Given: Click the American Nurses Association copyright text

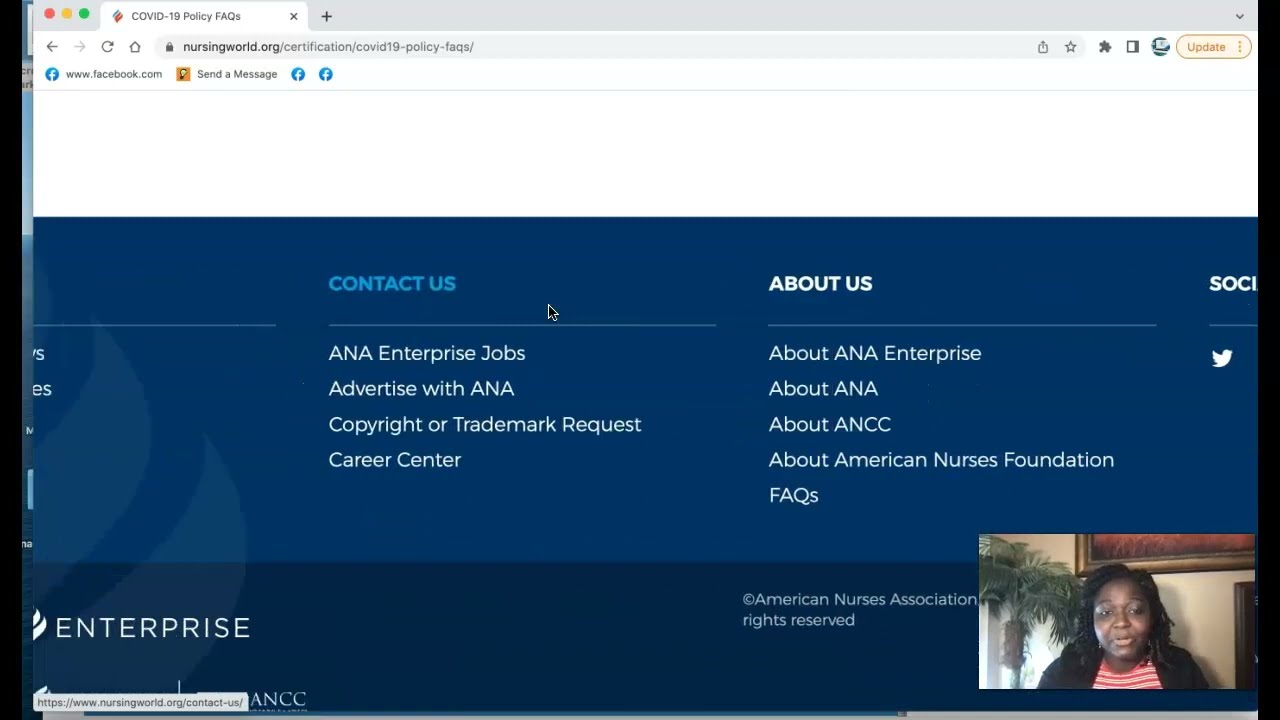Looking at the screenshot, I should (860, 609).
